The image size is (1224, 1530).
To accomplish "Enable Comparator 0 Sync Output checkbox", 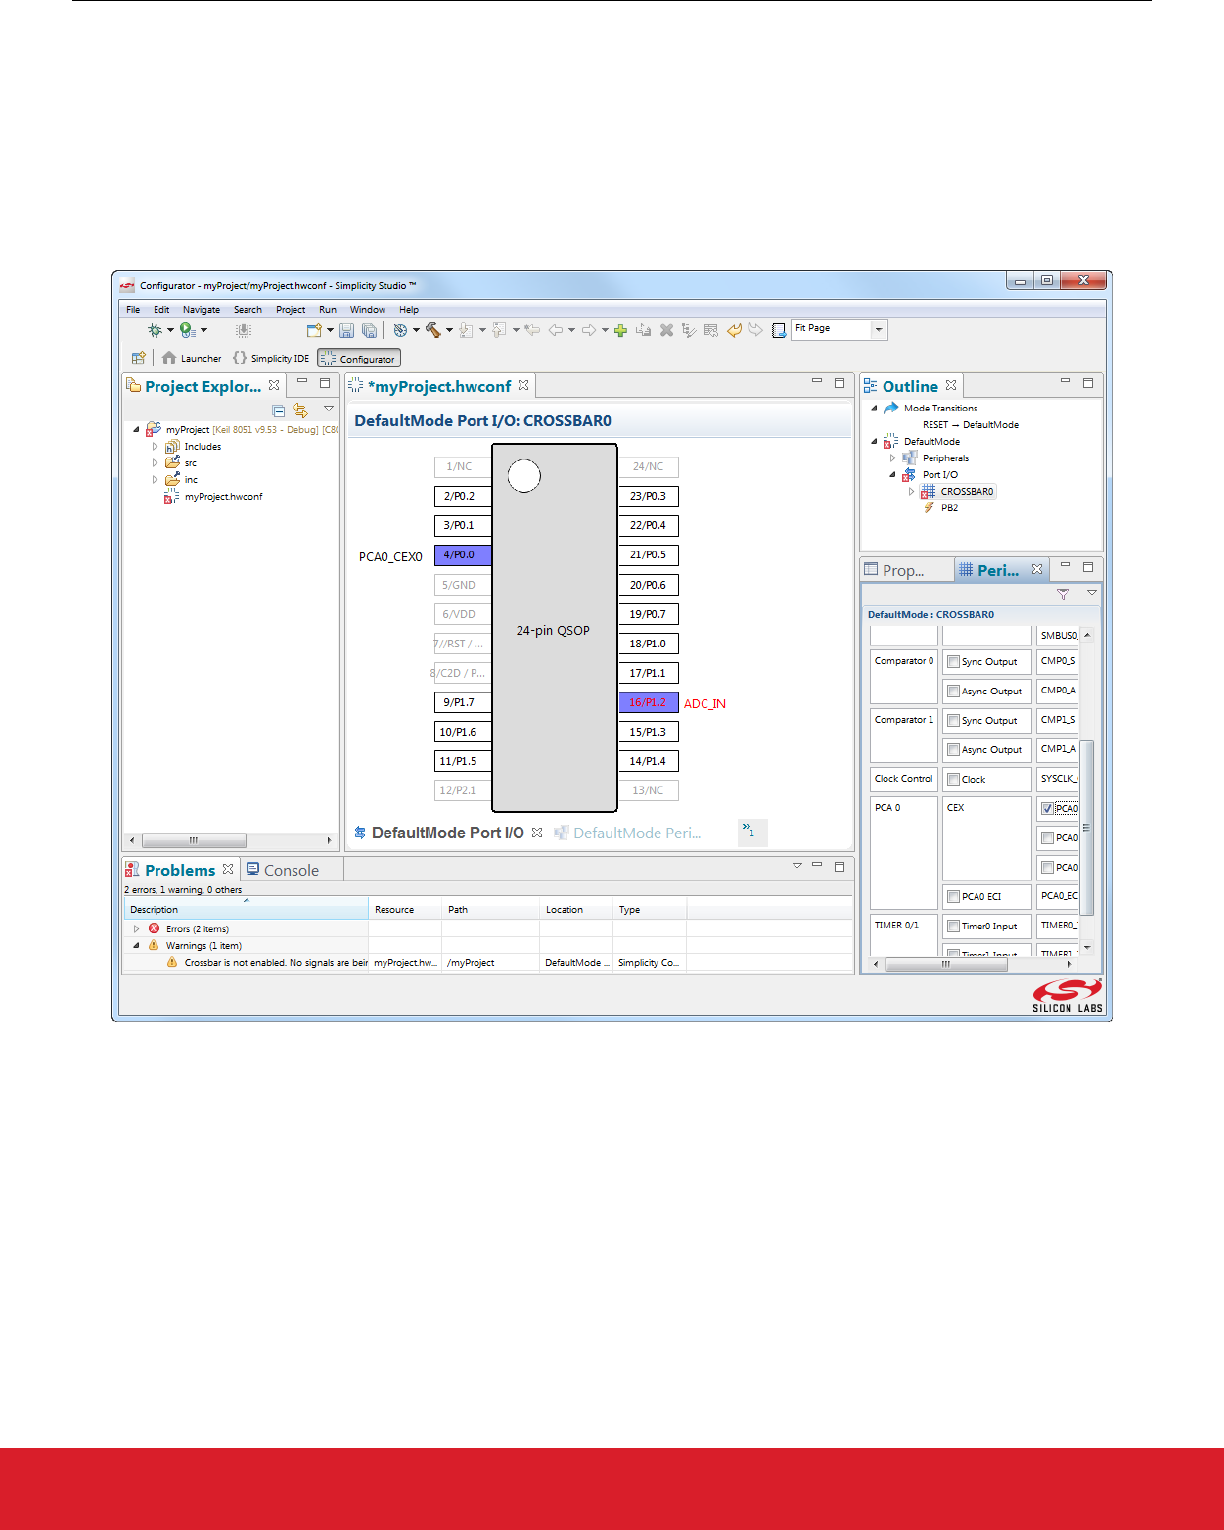I will coord(953,662).
